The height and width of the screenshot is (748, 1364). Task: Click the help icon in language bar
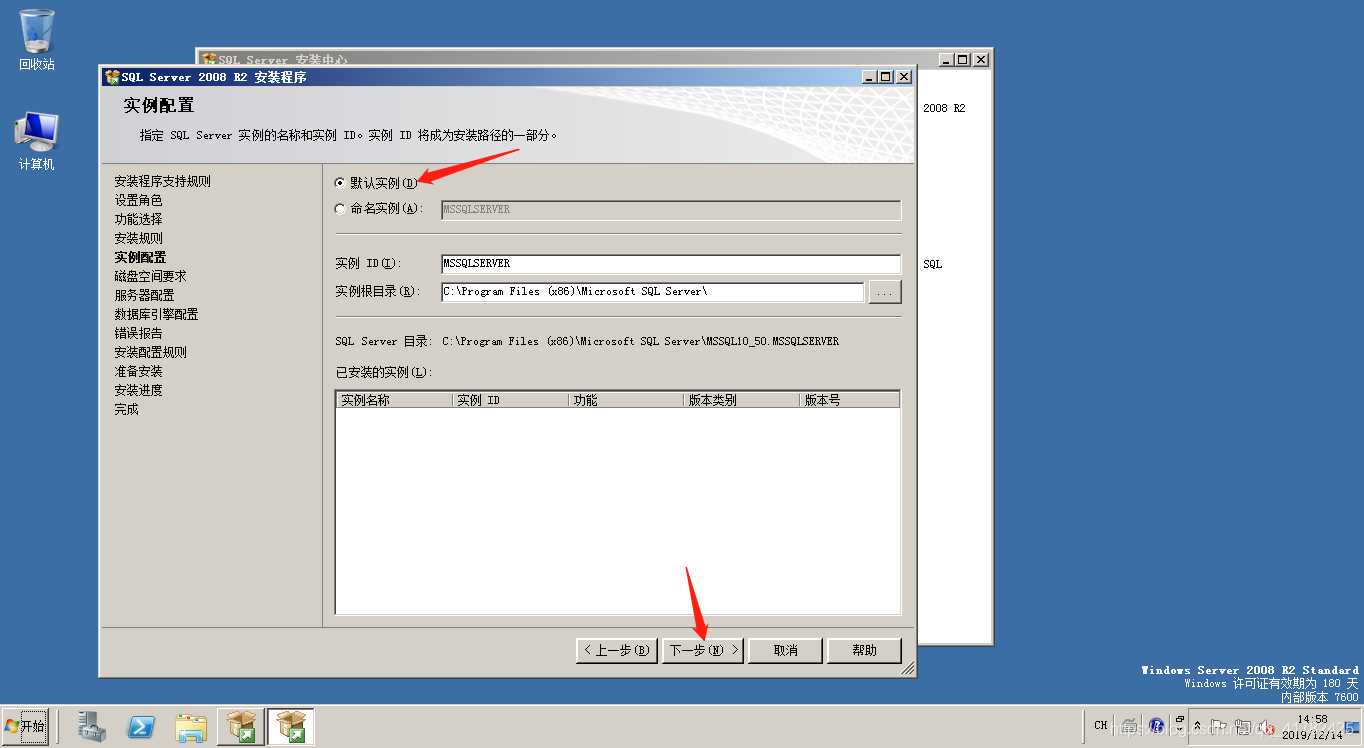(x=1157, y=726)
